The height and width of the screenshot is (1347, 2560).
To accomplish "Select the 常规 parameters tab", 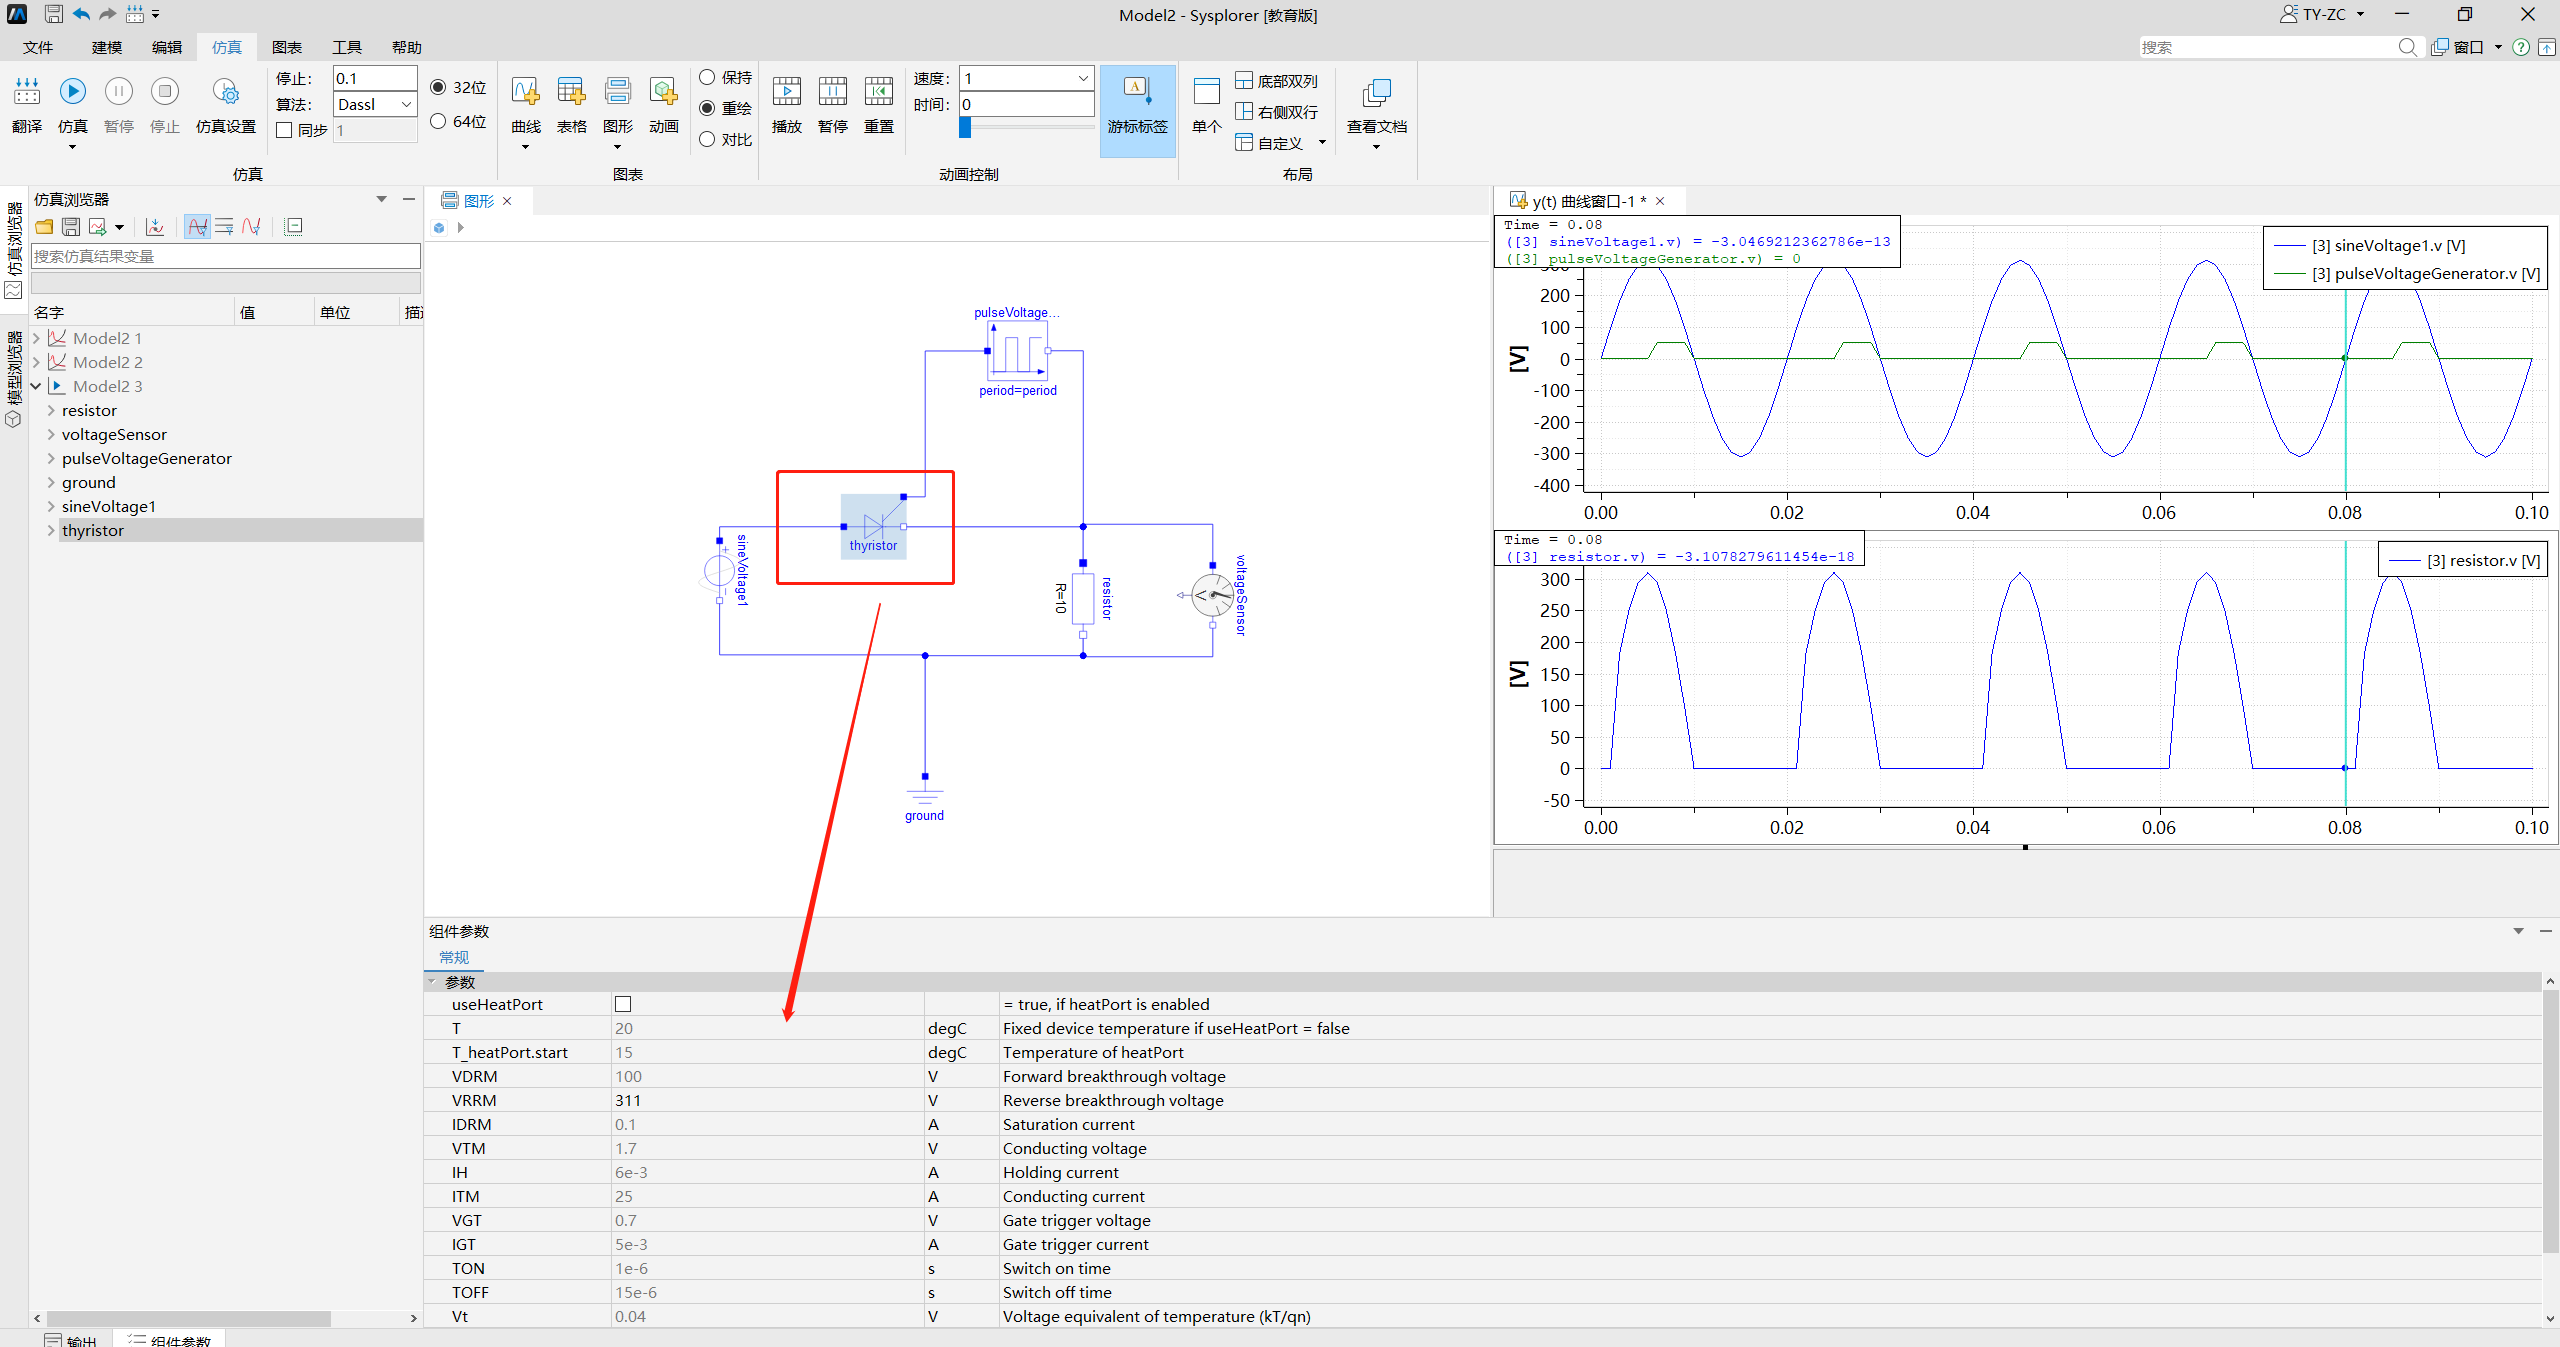I will pos(454,957).
